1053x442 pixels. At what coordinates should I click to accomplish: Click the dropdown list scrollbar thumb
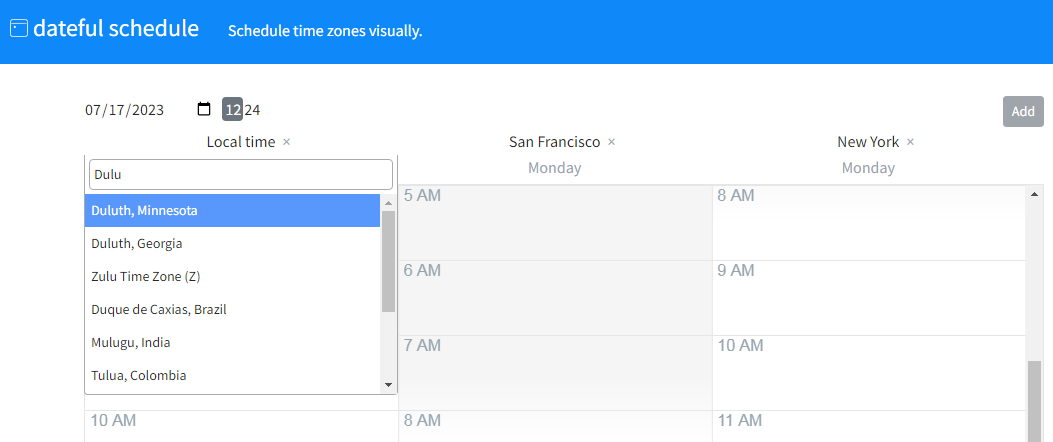coord(388,260)
